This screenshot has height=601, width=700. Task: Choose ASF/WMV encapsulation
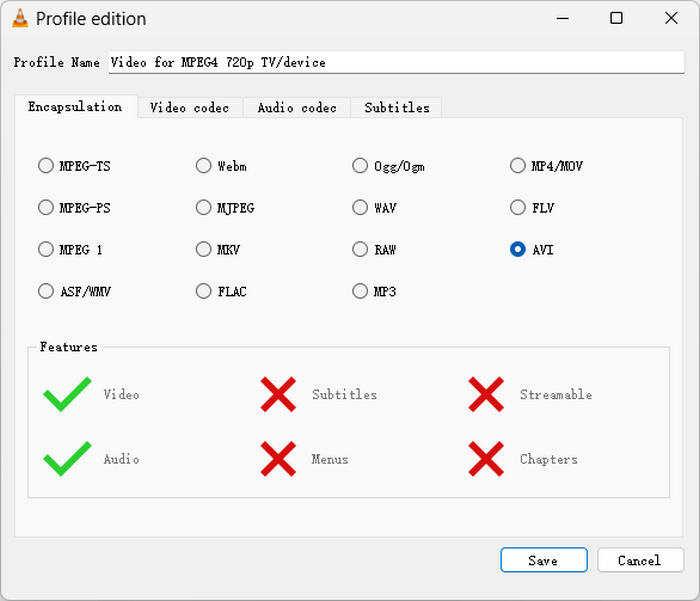(74, 291)
